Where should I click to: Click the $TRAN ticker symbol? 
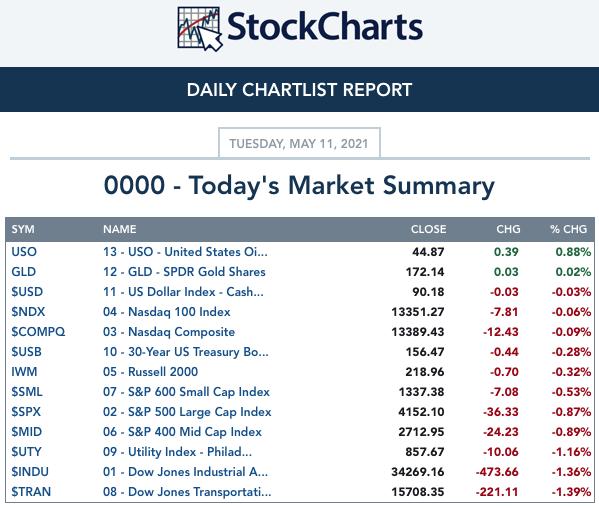click(x=31, y=492)
